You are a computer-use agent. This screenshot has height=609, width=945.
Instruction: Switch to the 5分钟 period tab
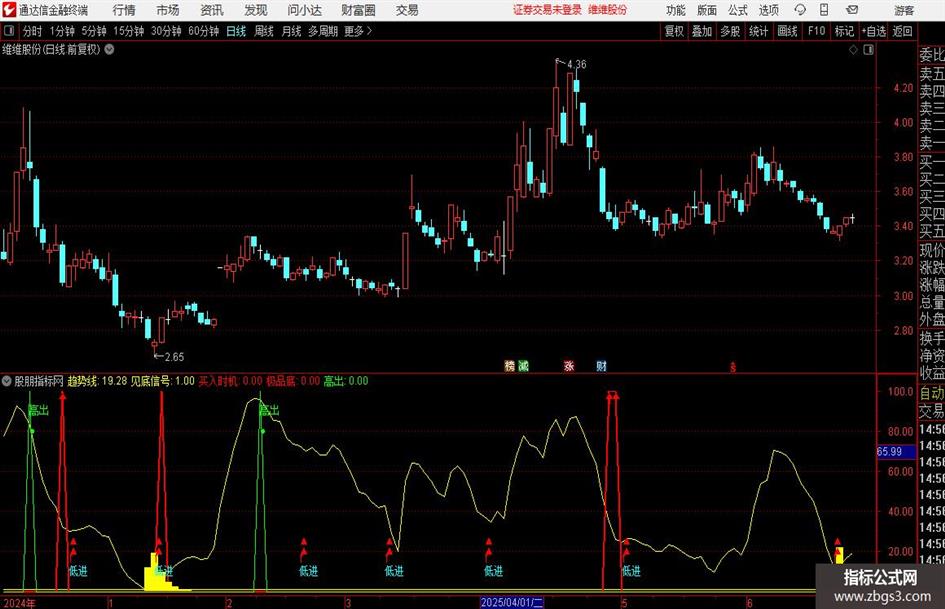pyautogui.click(x=94, y=31)
